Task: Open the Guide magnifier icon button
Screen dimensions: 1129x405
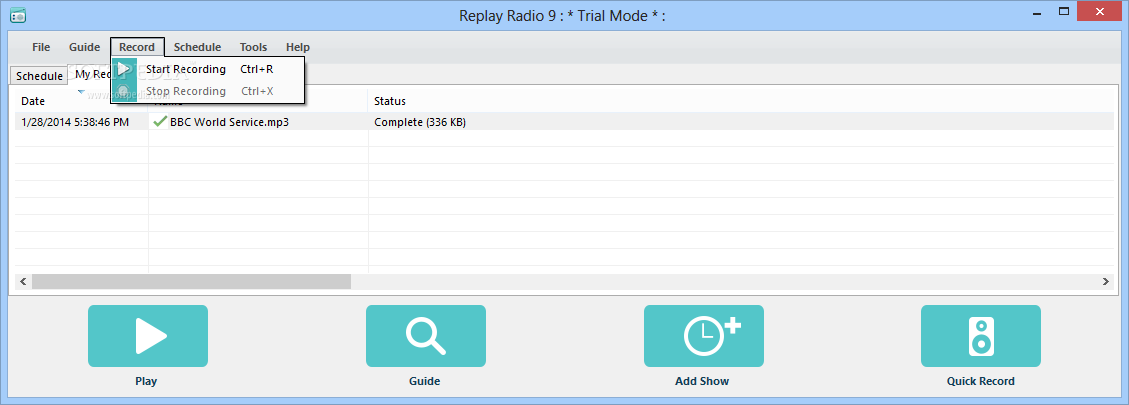Action: (426, 336)
